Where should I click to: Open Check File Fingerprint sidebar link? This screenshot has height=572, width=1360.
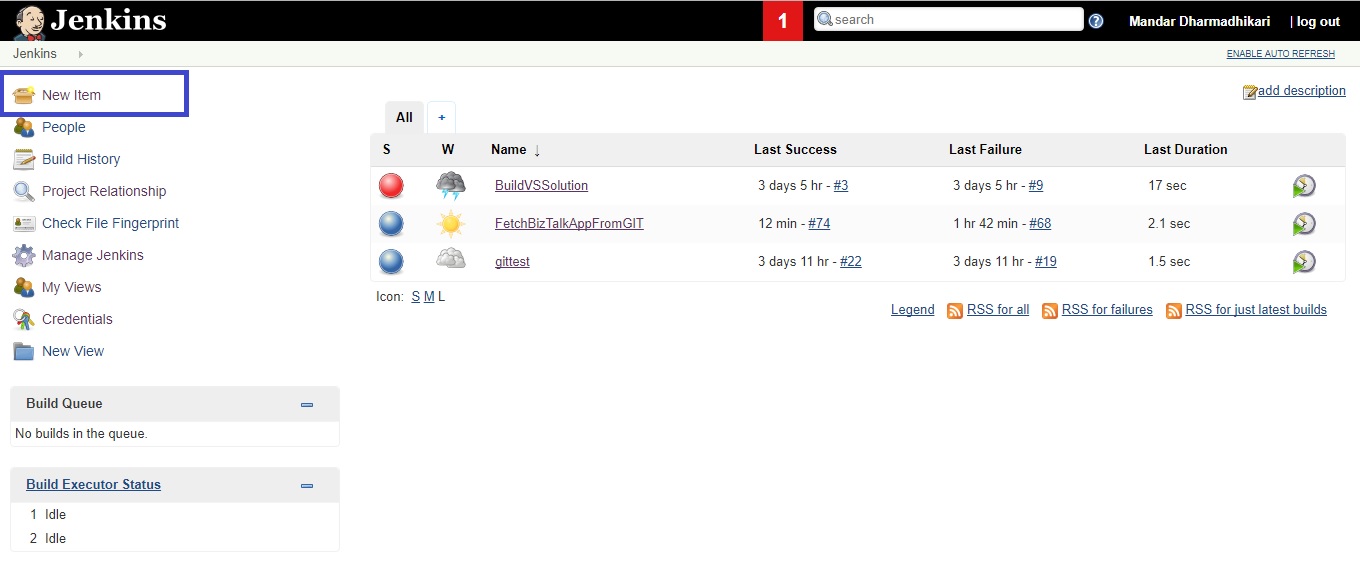110,223
